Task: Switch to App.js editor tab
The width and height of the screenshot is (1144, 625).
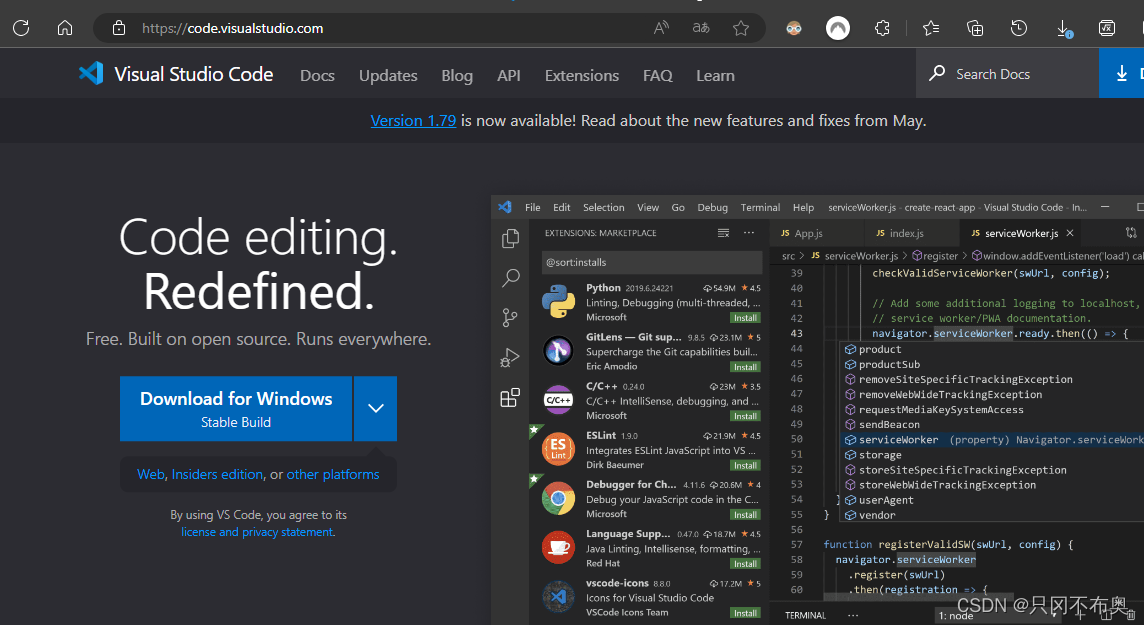Action: tap(808, 233)
